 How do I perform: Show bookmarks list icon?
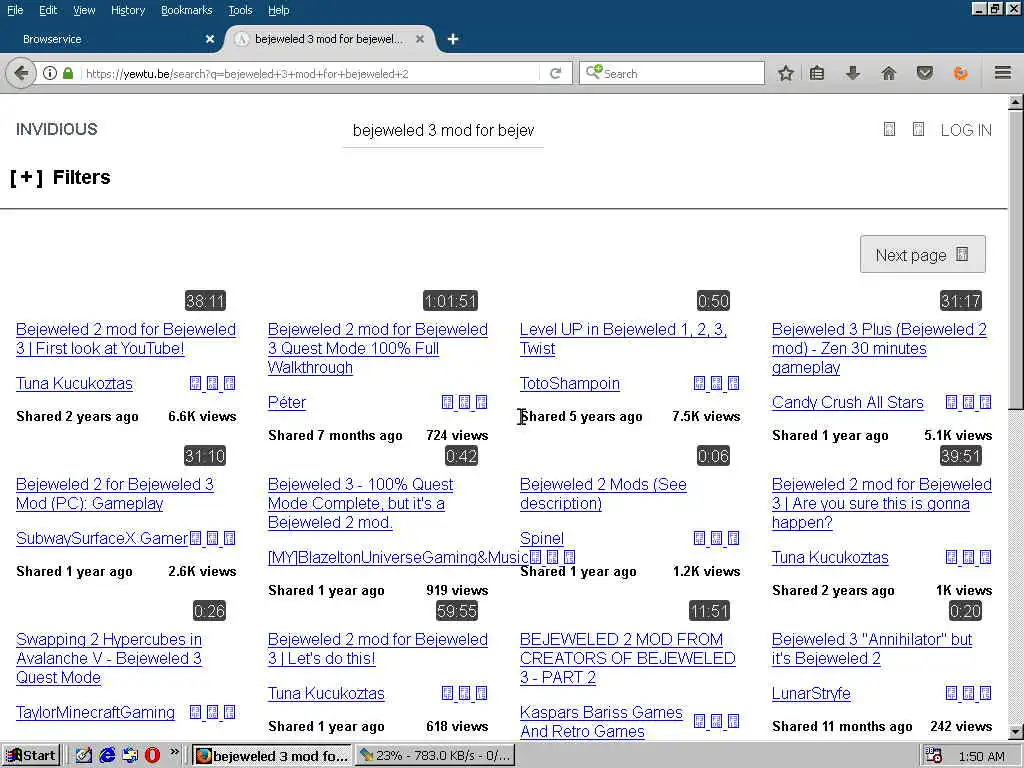(x=817, y=73)
